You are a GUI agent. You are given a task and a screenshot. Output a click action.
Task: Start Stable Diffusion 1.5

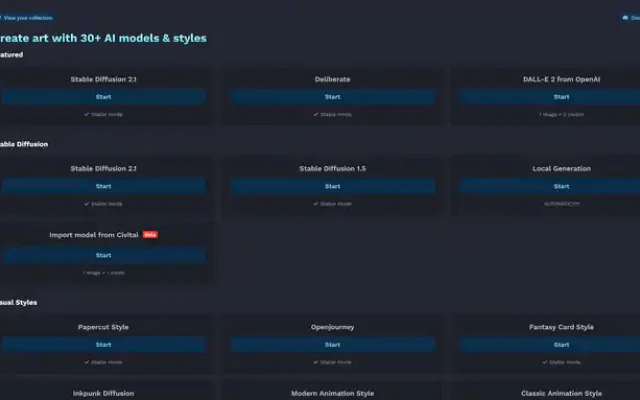332,186
